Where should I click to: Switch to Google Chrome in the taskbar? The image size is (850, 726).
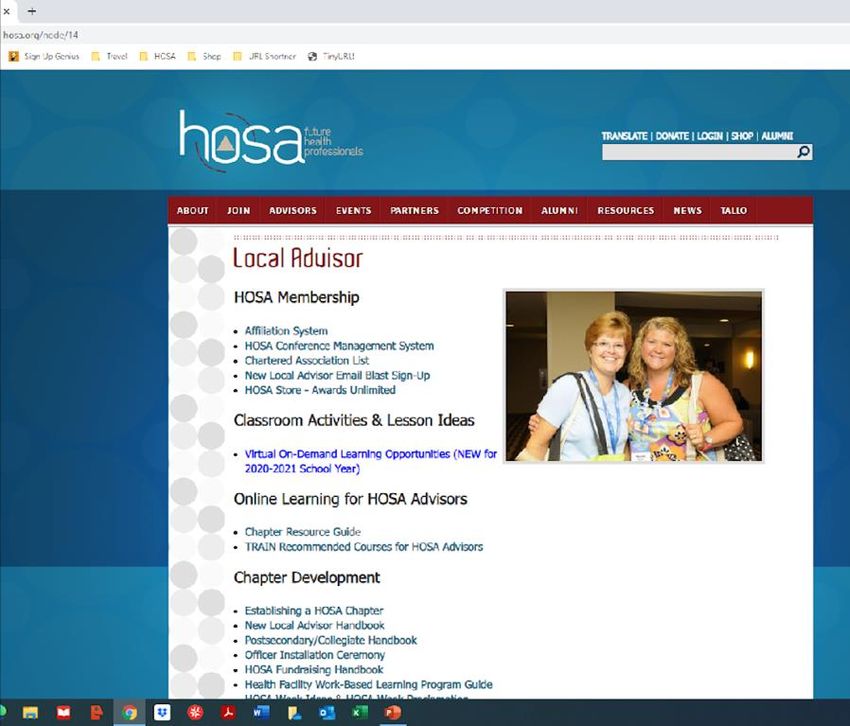(130, 712)
